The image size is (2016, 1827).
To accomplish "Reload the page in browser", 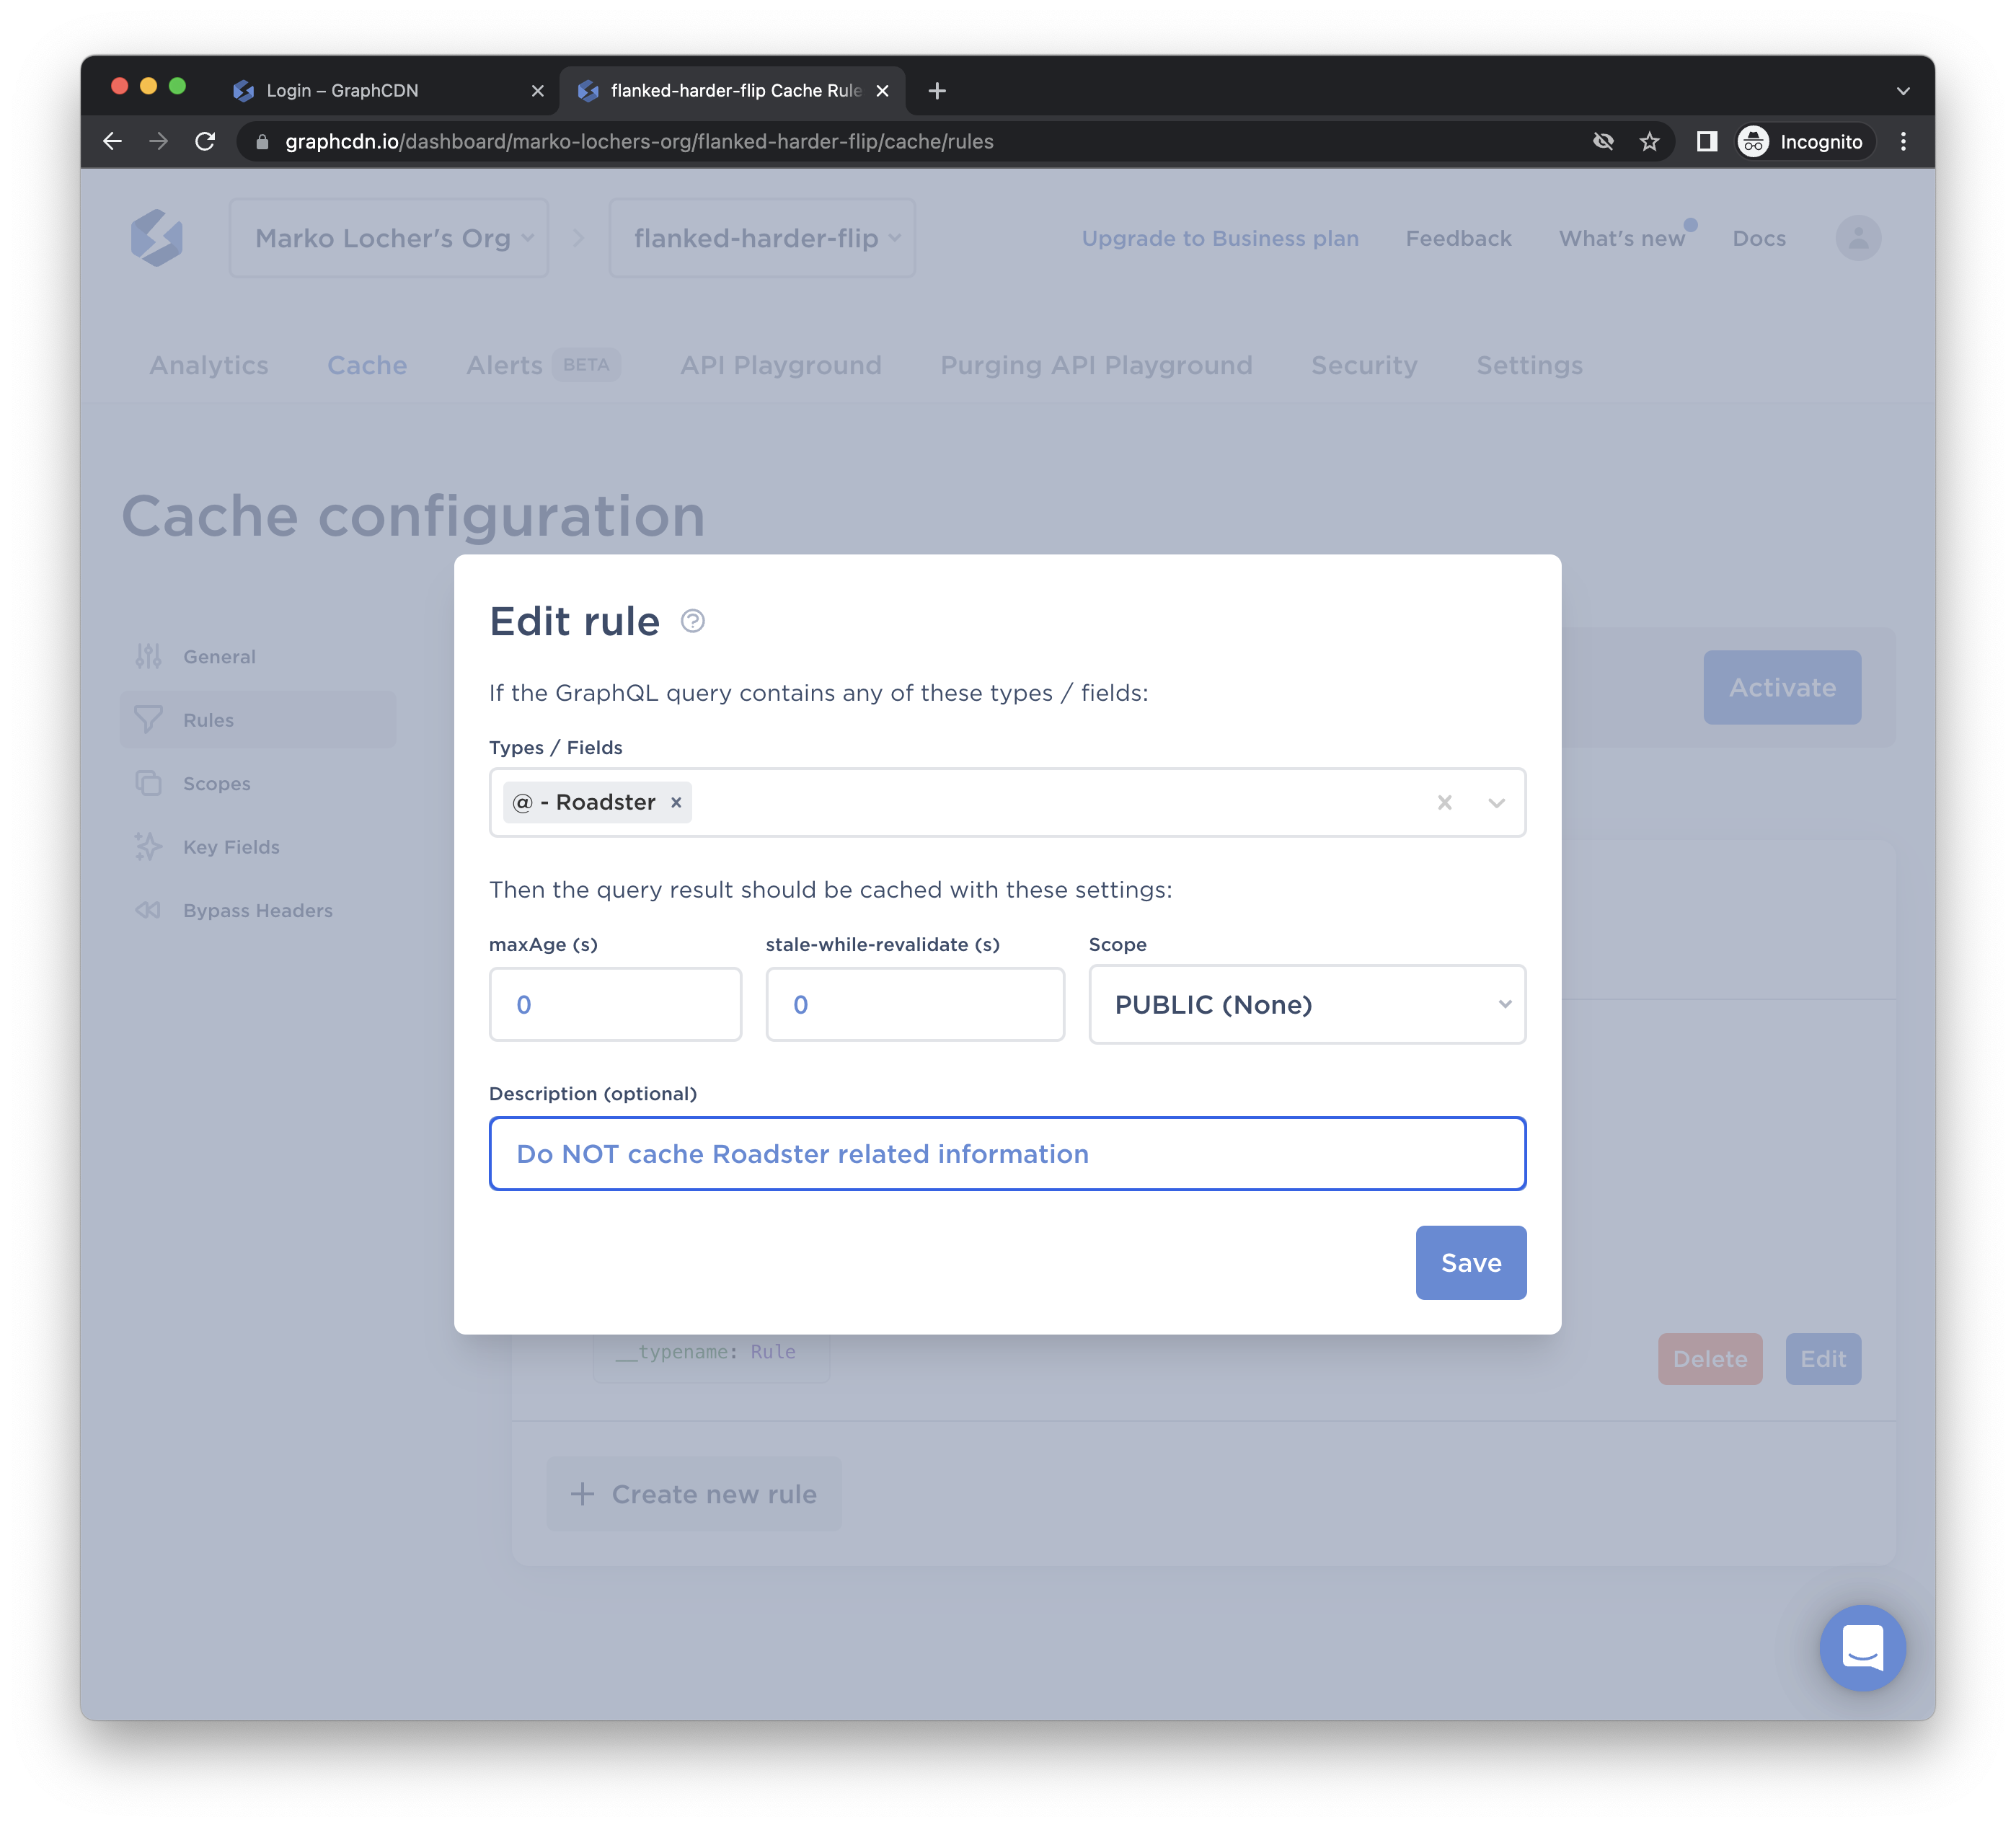I will (205, 142).
